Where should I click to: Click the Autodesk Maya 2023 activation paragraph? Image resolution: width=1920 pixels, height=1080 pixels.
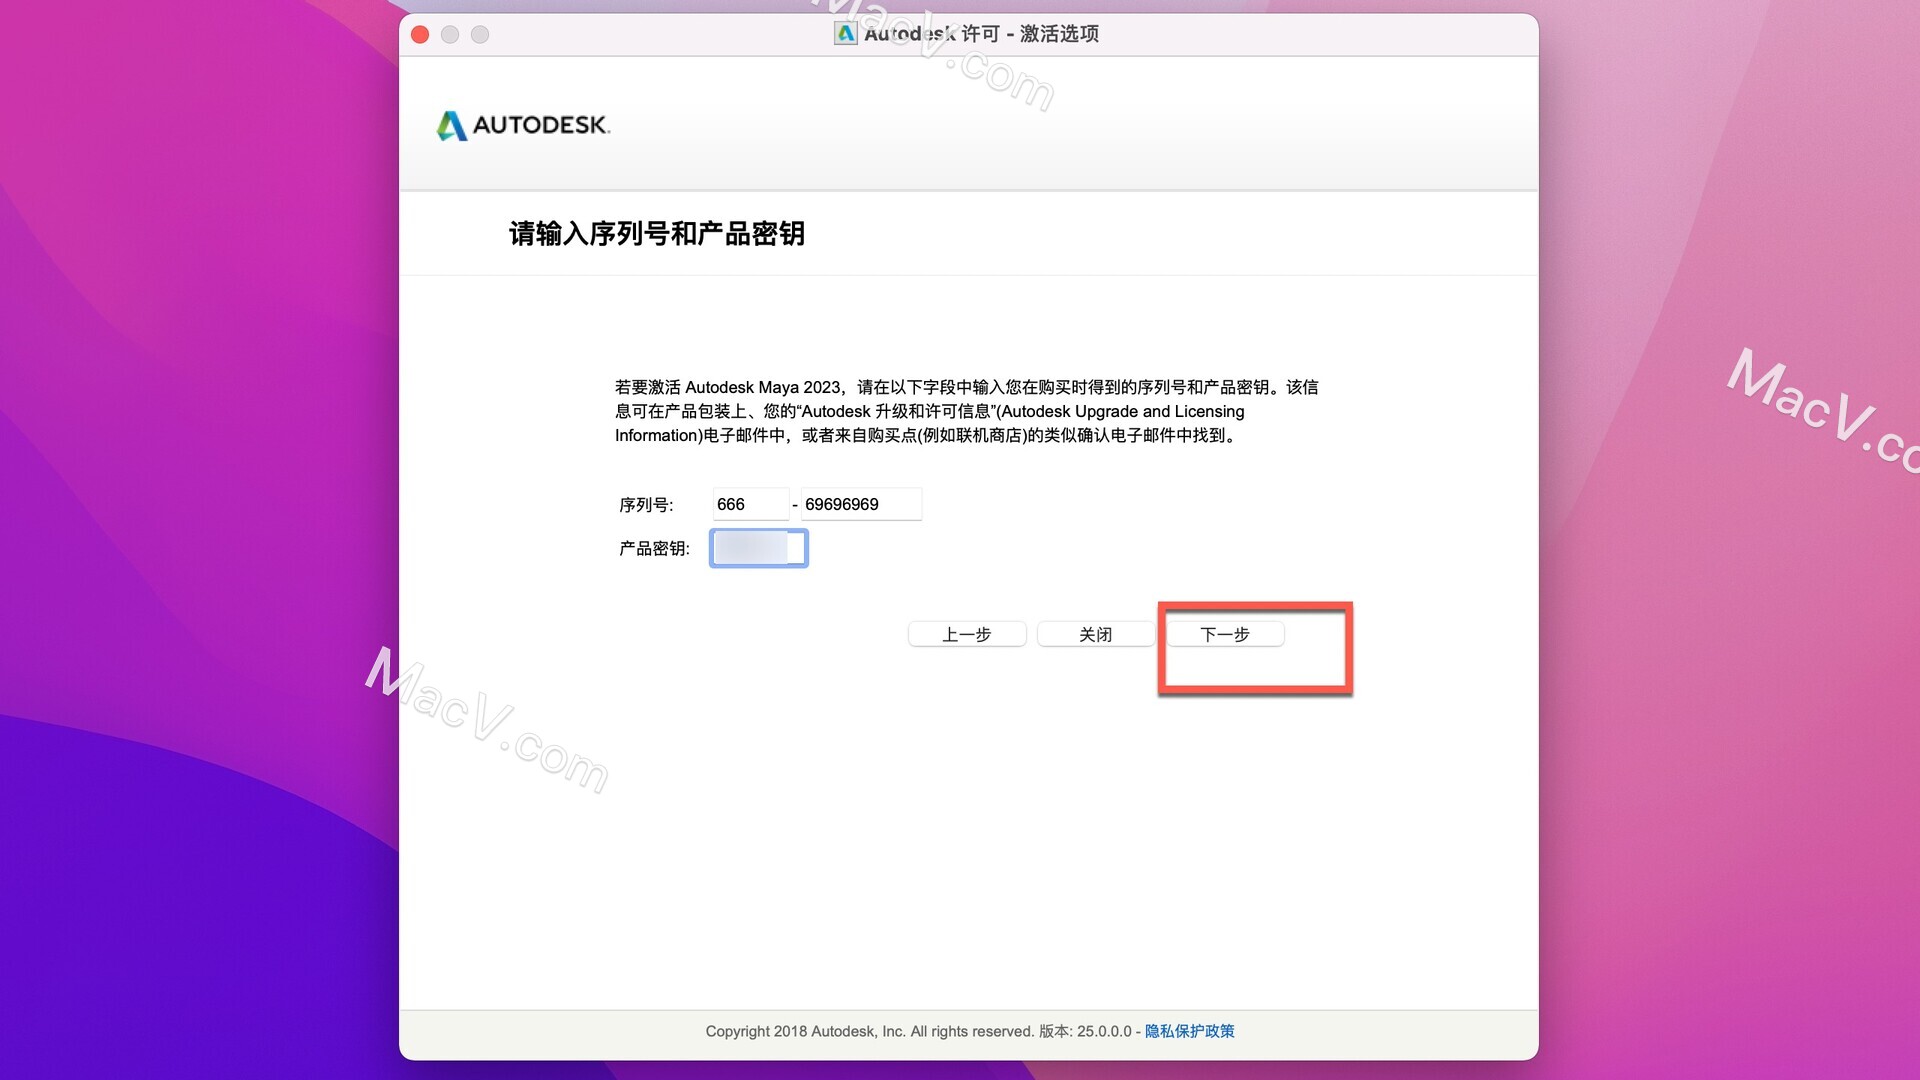[966, 411]
